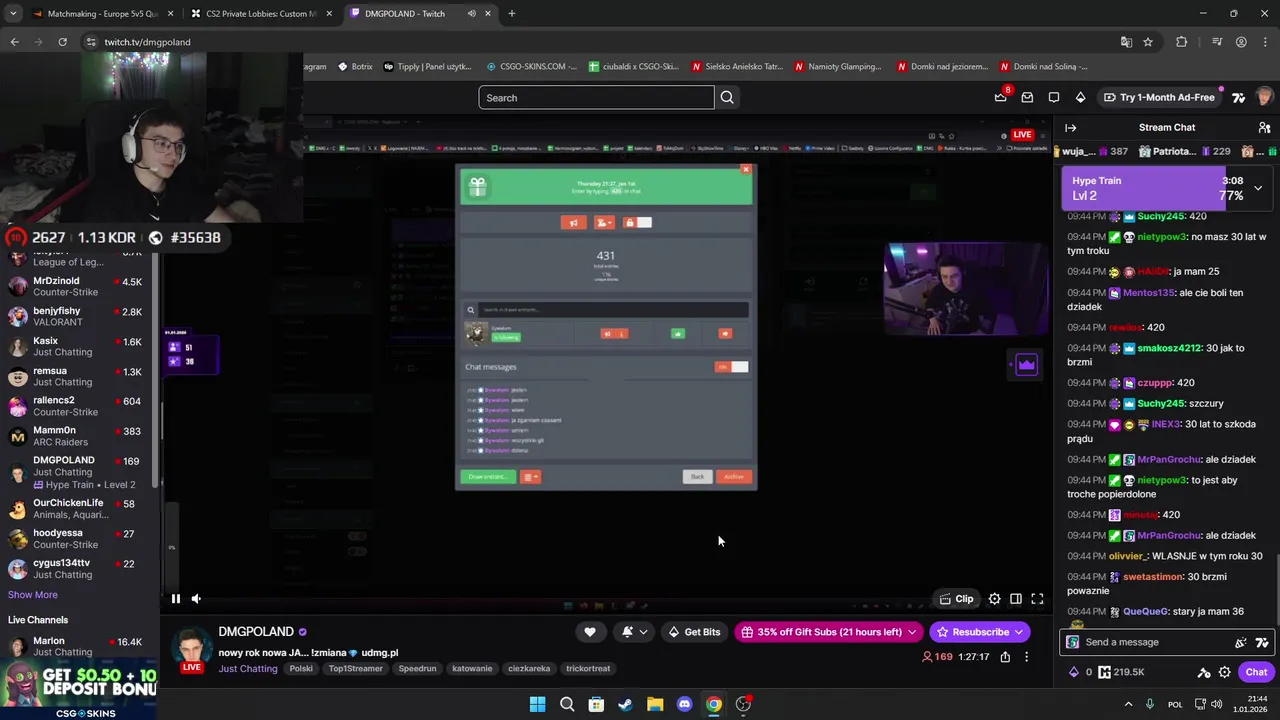Open 35% off Gift Subs dropdown
This screenshot has height=720, width=1280.
click(x=828, y=632)
